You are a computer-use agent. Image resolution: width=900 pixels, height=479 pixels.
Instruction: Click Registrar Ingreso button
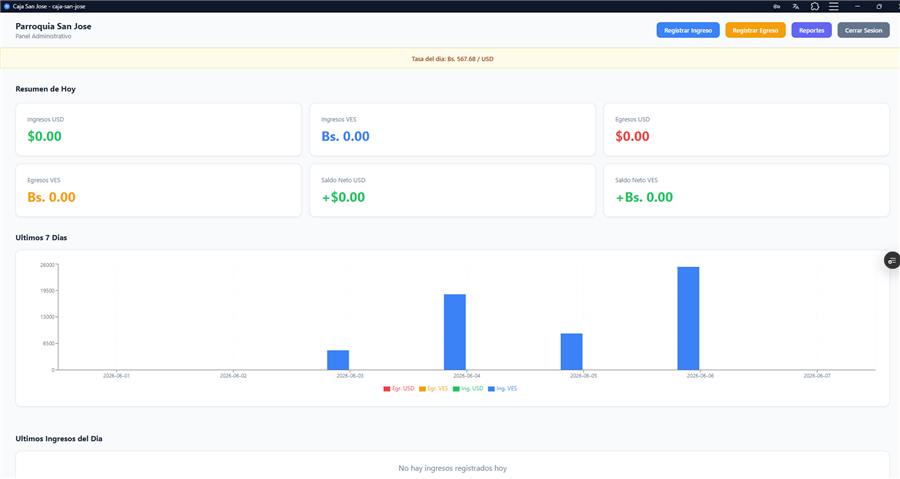[x=688, y=30]
